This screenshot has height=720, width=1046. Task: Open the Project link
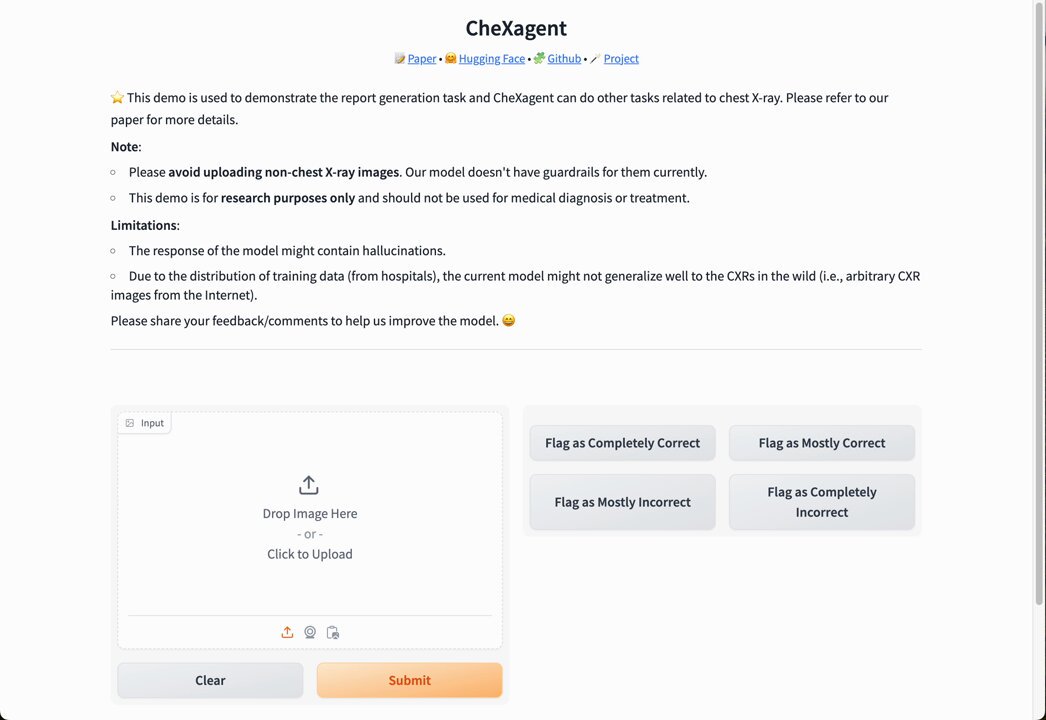click(x=621, y=59)
